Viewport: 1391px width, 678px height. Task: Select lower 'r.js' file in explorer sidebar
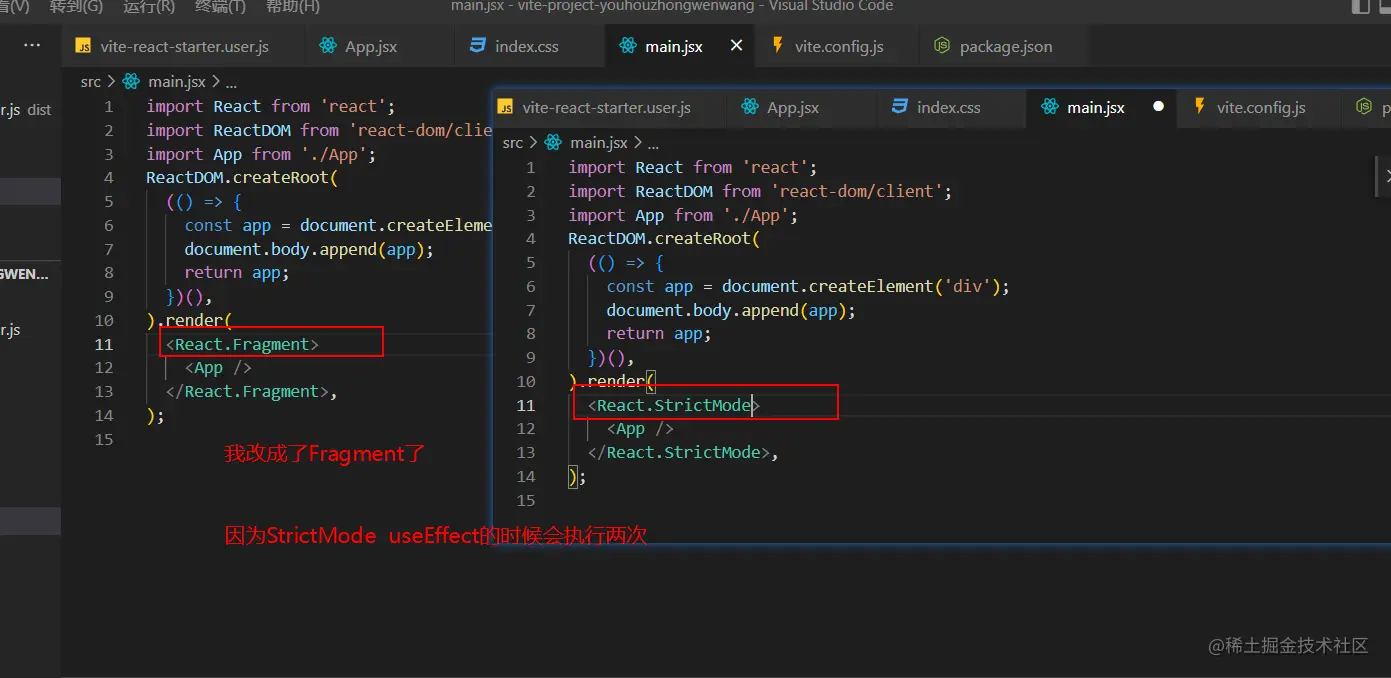coord(12,330)
